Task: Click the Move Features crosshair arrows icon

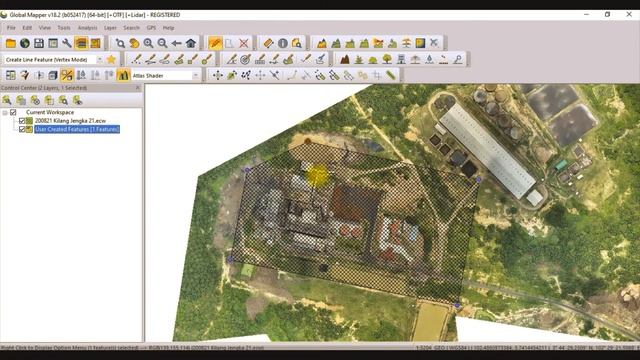Action: click(x=218, y=76)
